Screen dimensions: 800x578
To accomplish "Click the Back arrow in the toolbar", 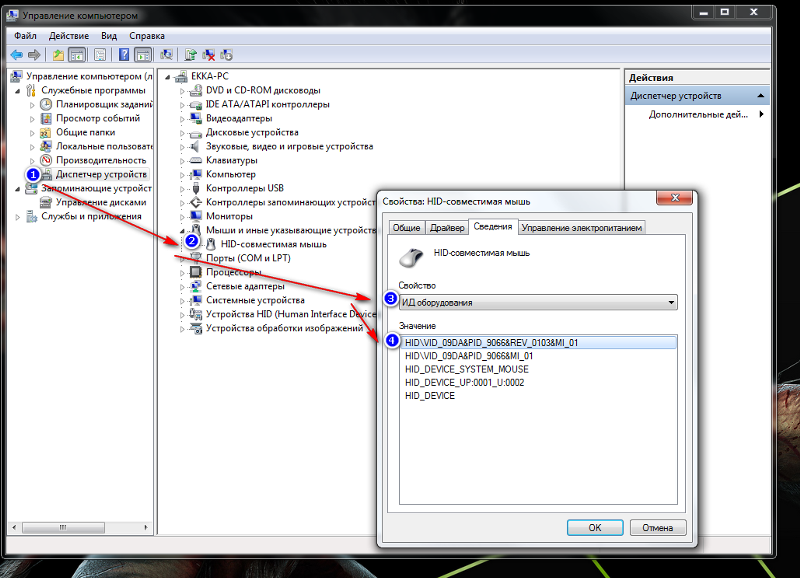I will coord(17,55).
